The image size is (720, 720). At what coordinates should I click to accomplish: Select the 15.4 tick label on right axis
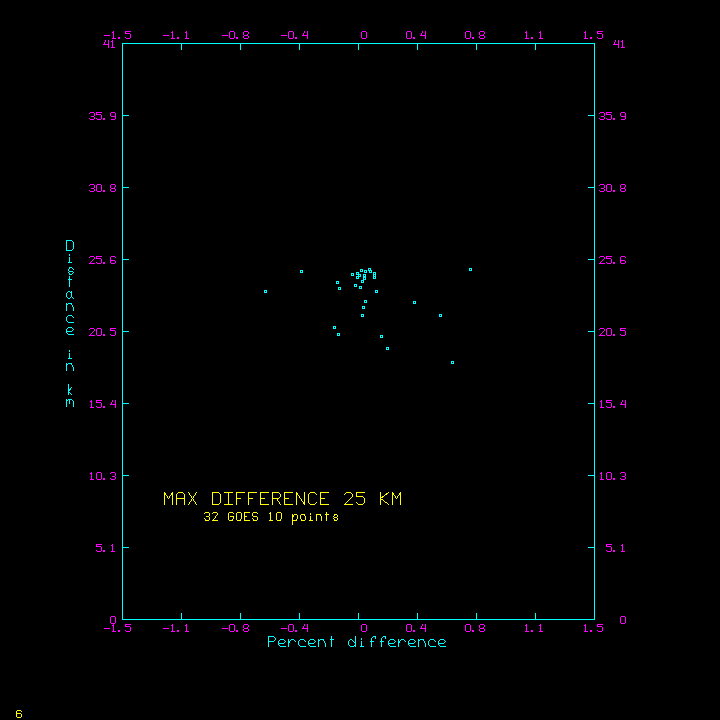click(612, 404)
